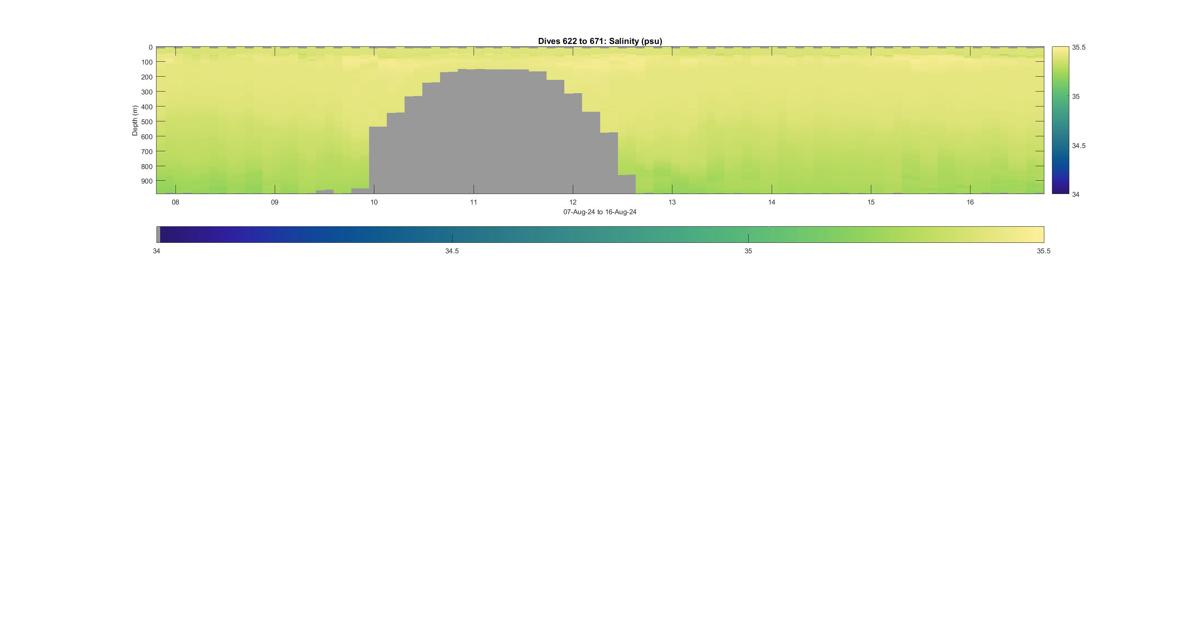Select the x-axis tick label '14'
The image size is (1200, 622).
[772, 202]
